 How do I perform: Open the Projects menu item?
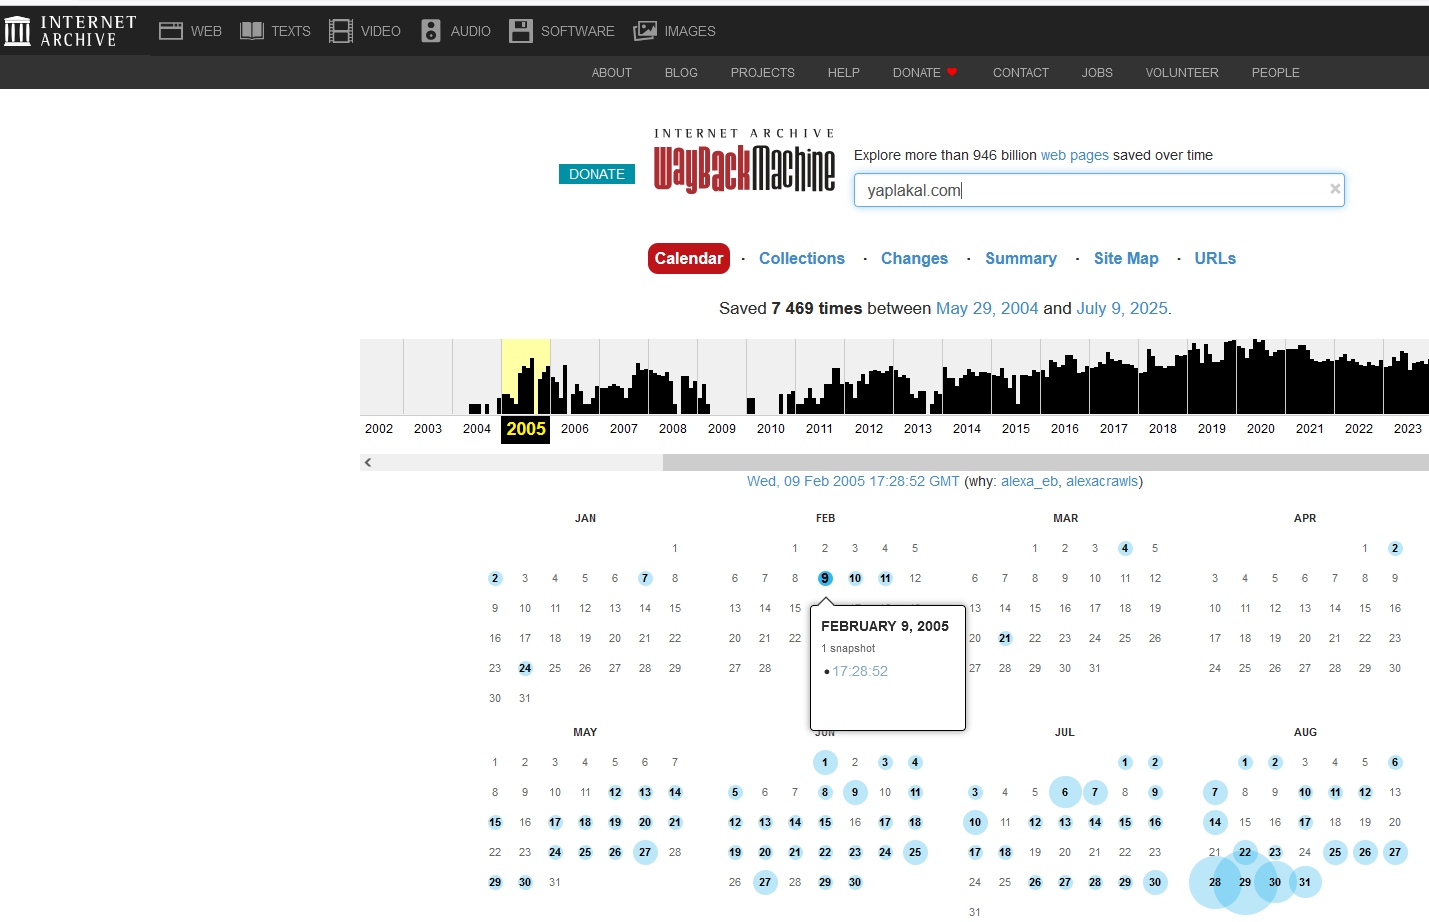coord(763,73)
